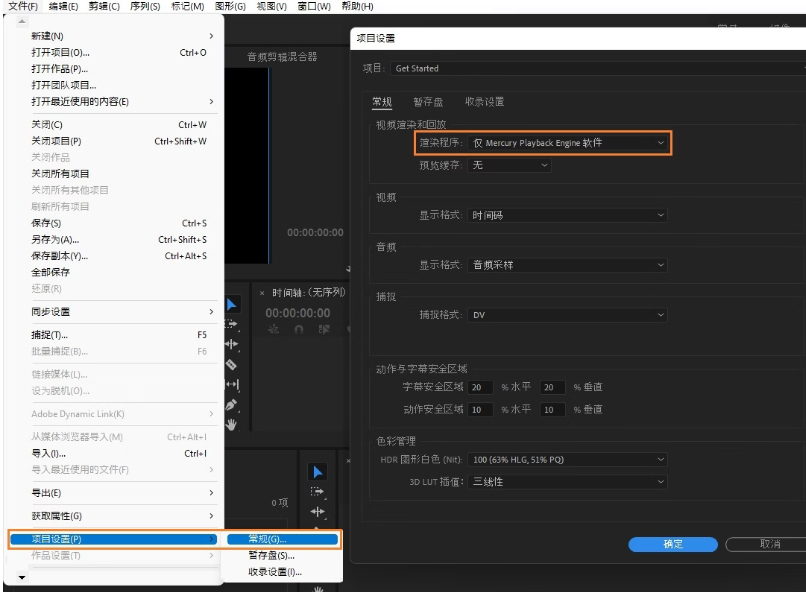Choose 打开项目(O)... in the File menu
The image size is (806, 592).
(123, 52)
